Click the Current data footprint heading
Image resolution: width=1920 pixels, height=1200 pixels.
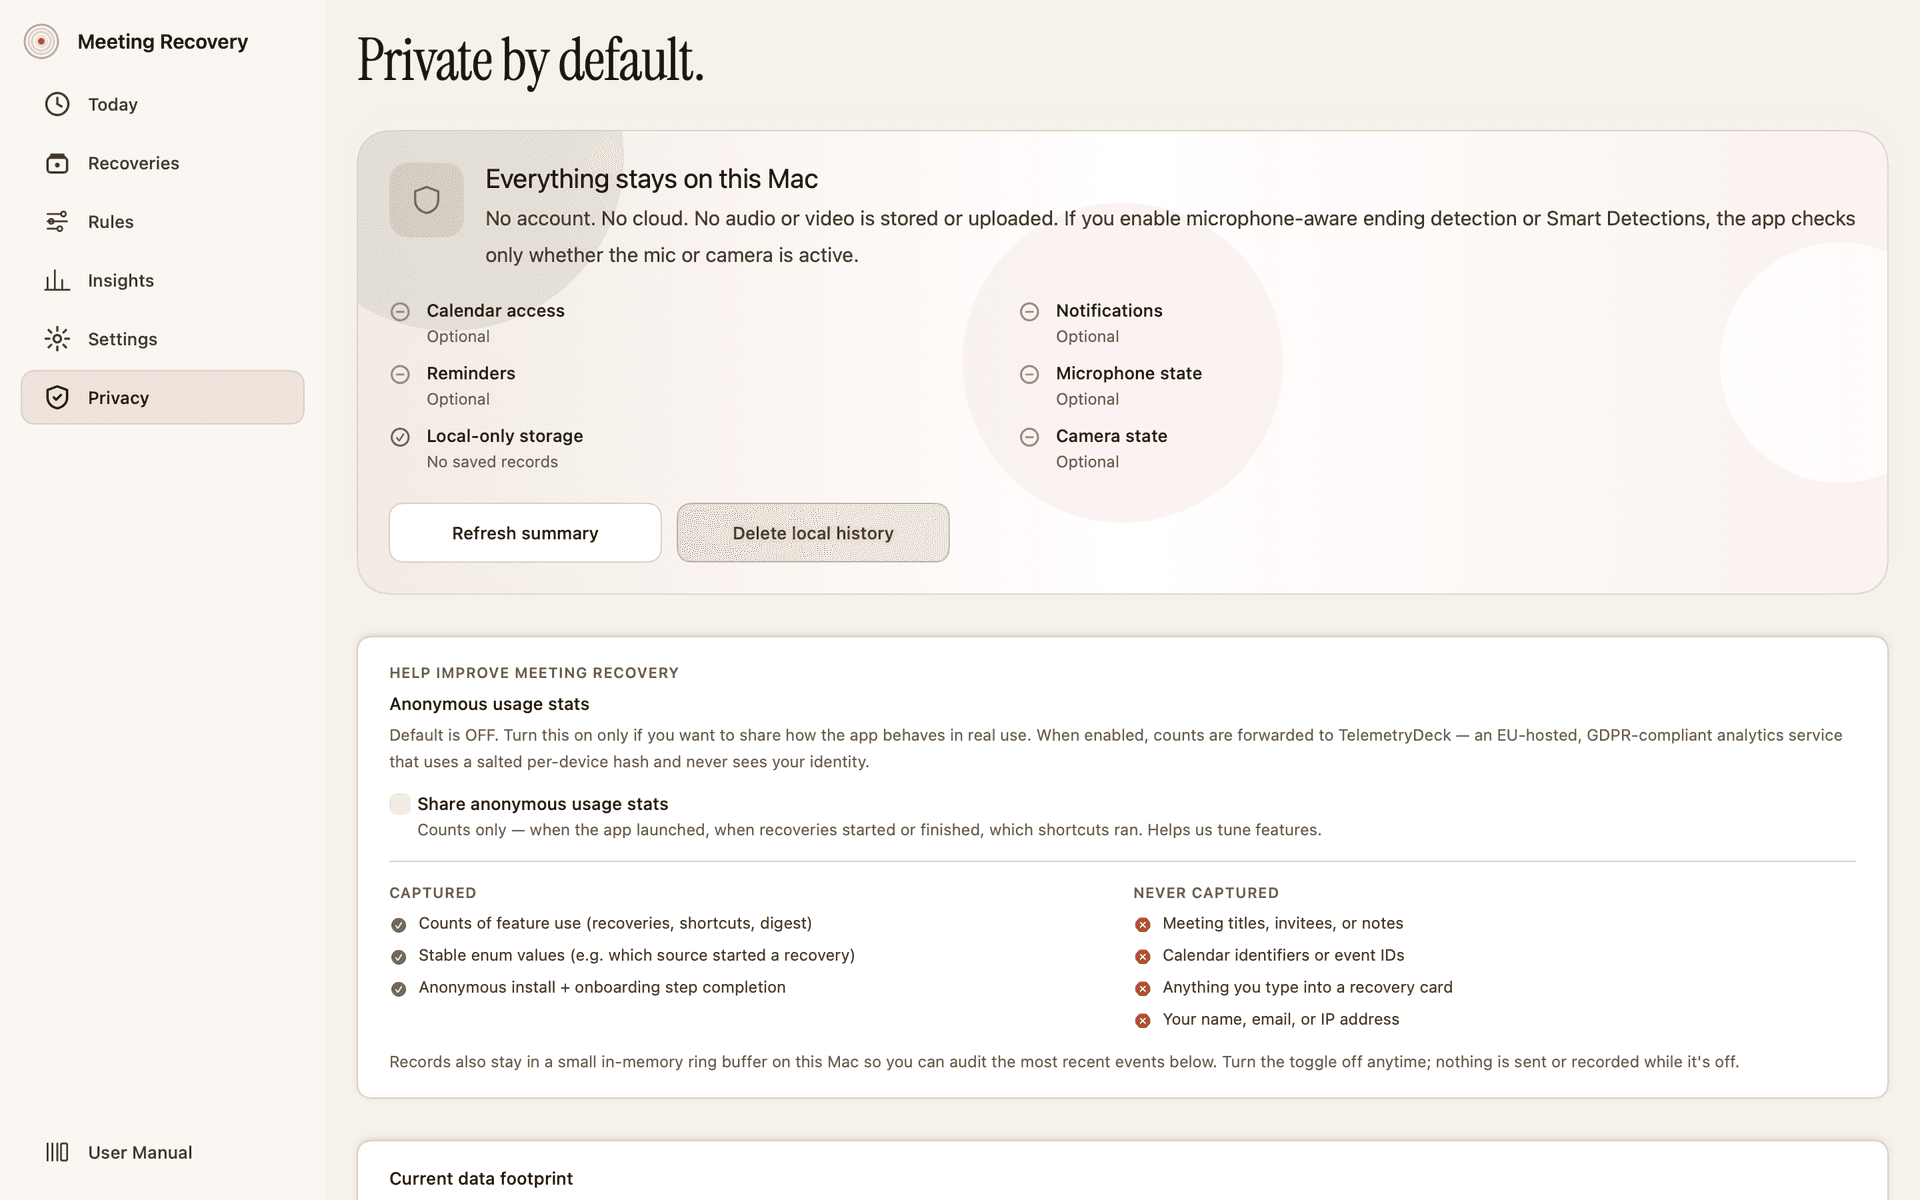[481, 1178]
